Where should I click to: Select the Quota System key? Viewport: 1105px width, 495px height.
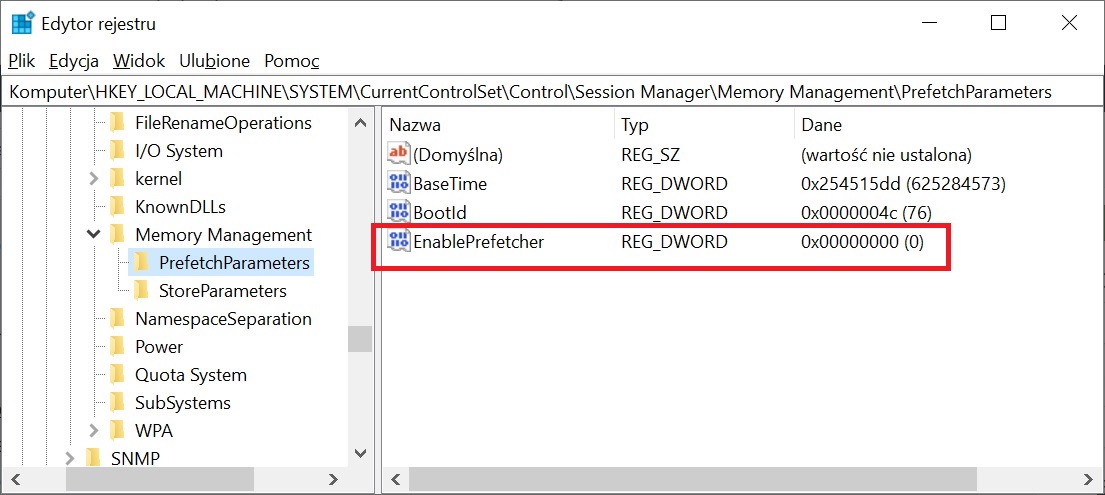(191, 374)
